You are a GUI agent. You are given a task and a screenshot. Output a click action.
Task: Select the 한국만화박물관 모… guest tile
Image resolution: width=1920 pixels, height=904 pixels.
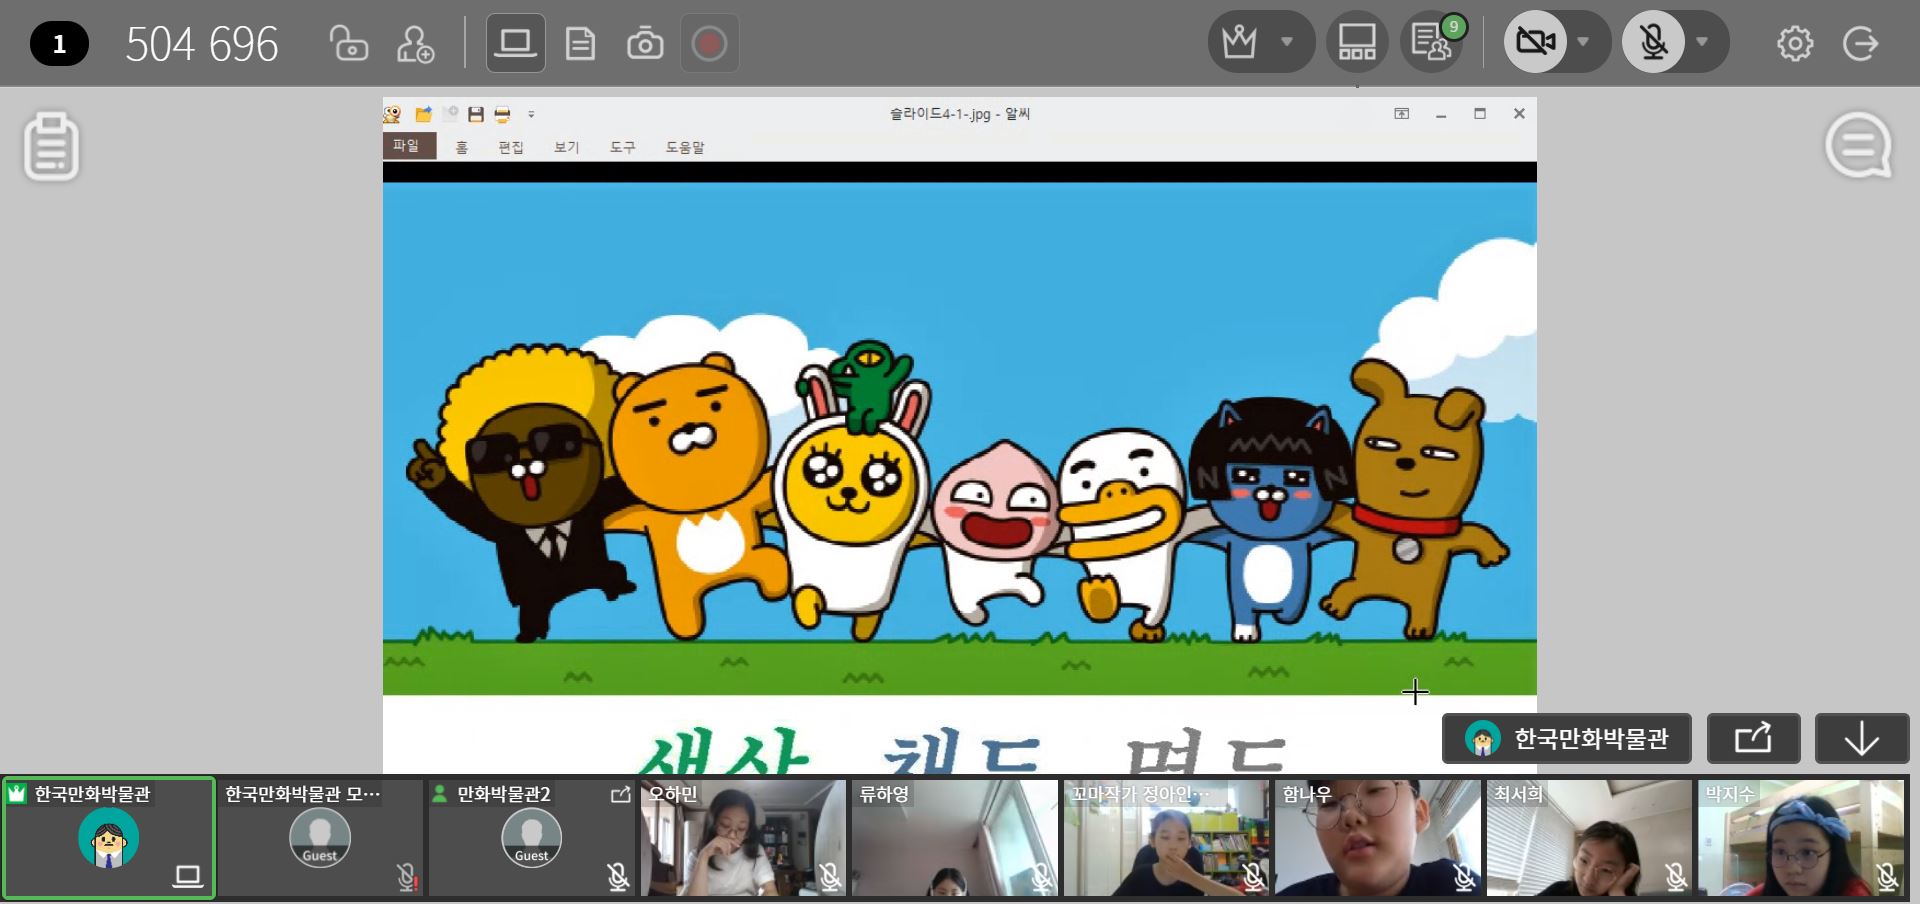pos(321,838)
